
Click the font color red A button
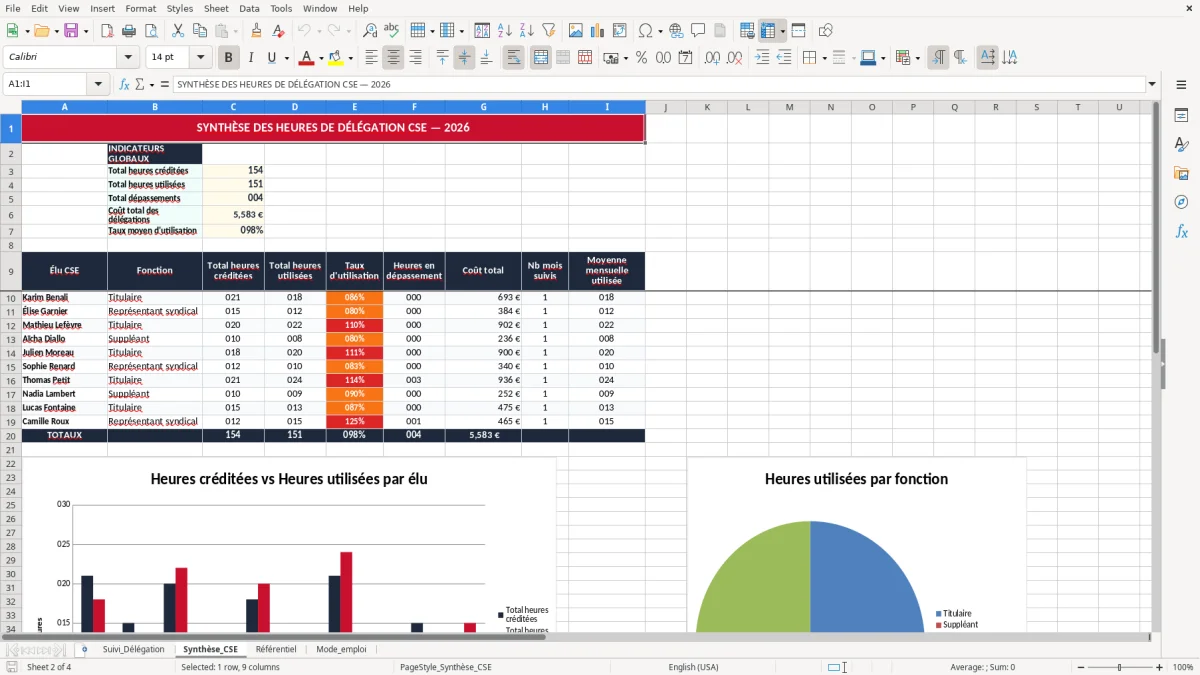(x=306, y=58)
